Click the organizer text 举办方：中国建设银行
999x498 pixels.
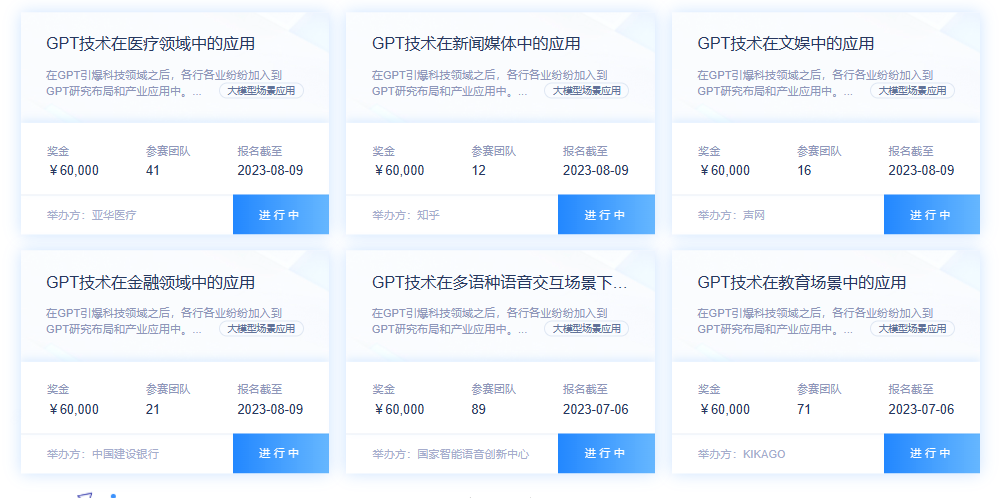103,454
